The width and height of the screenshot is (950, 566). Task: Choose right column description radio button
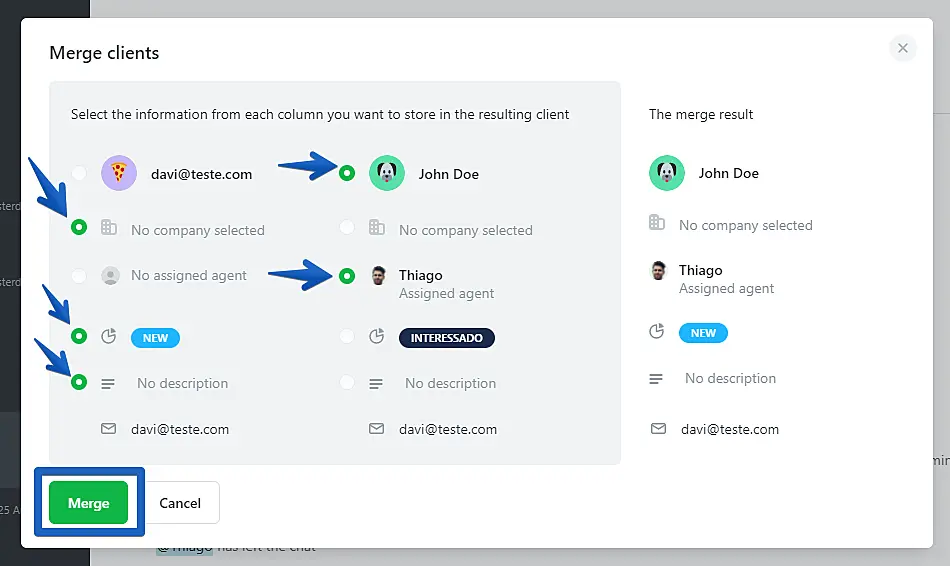pyautogui.click(x=347, y=382)
